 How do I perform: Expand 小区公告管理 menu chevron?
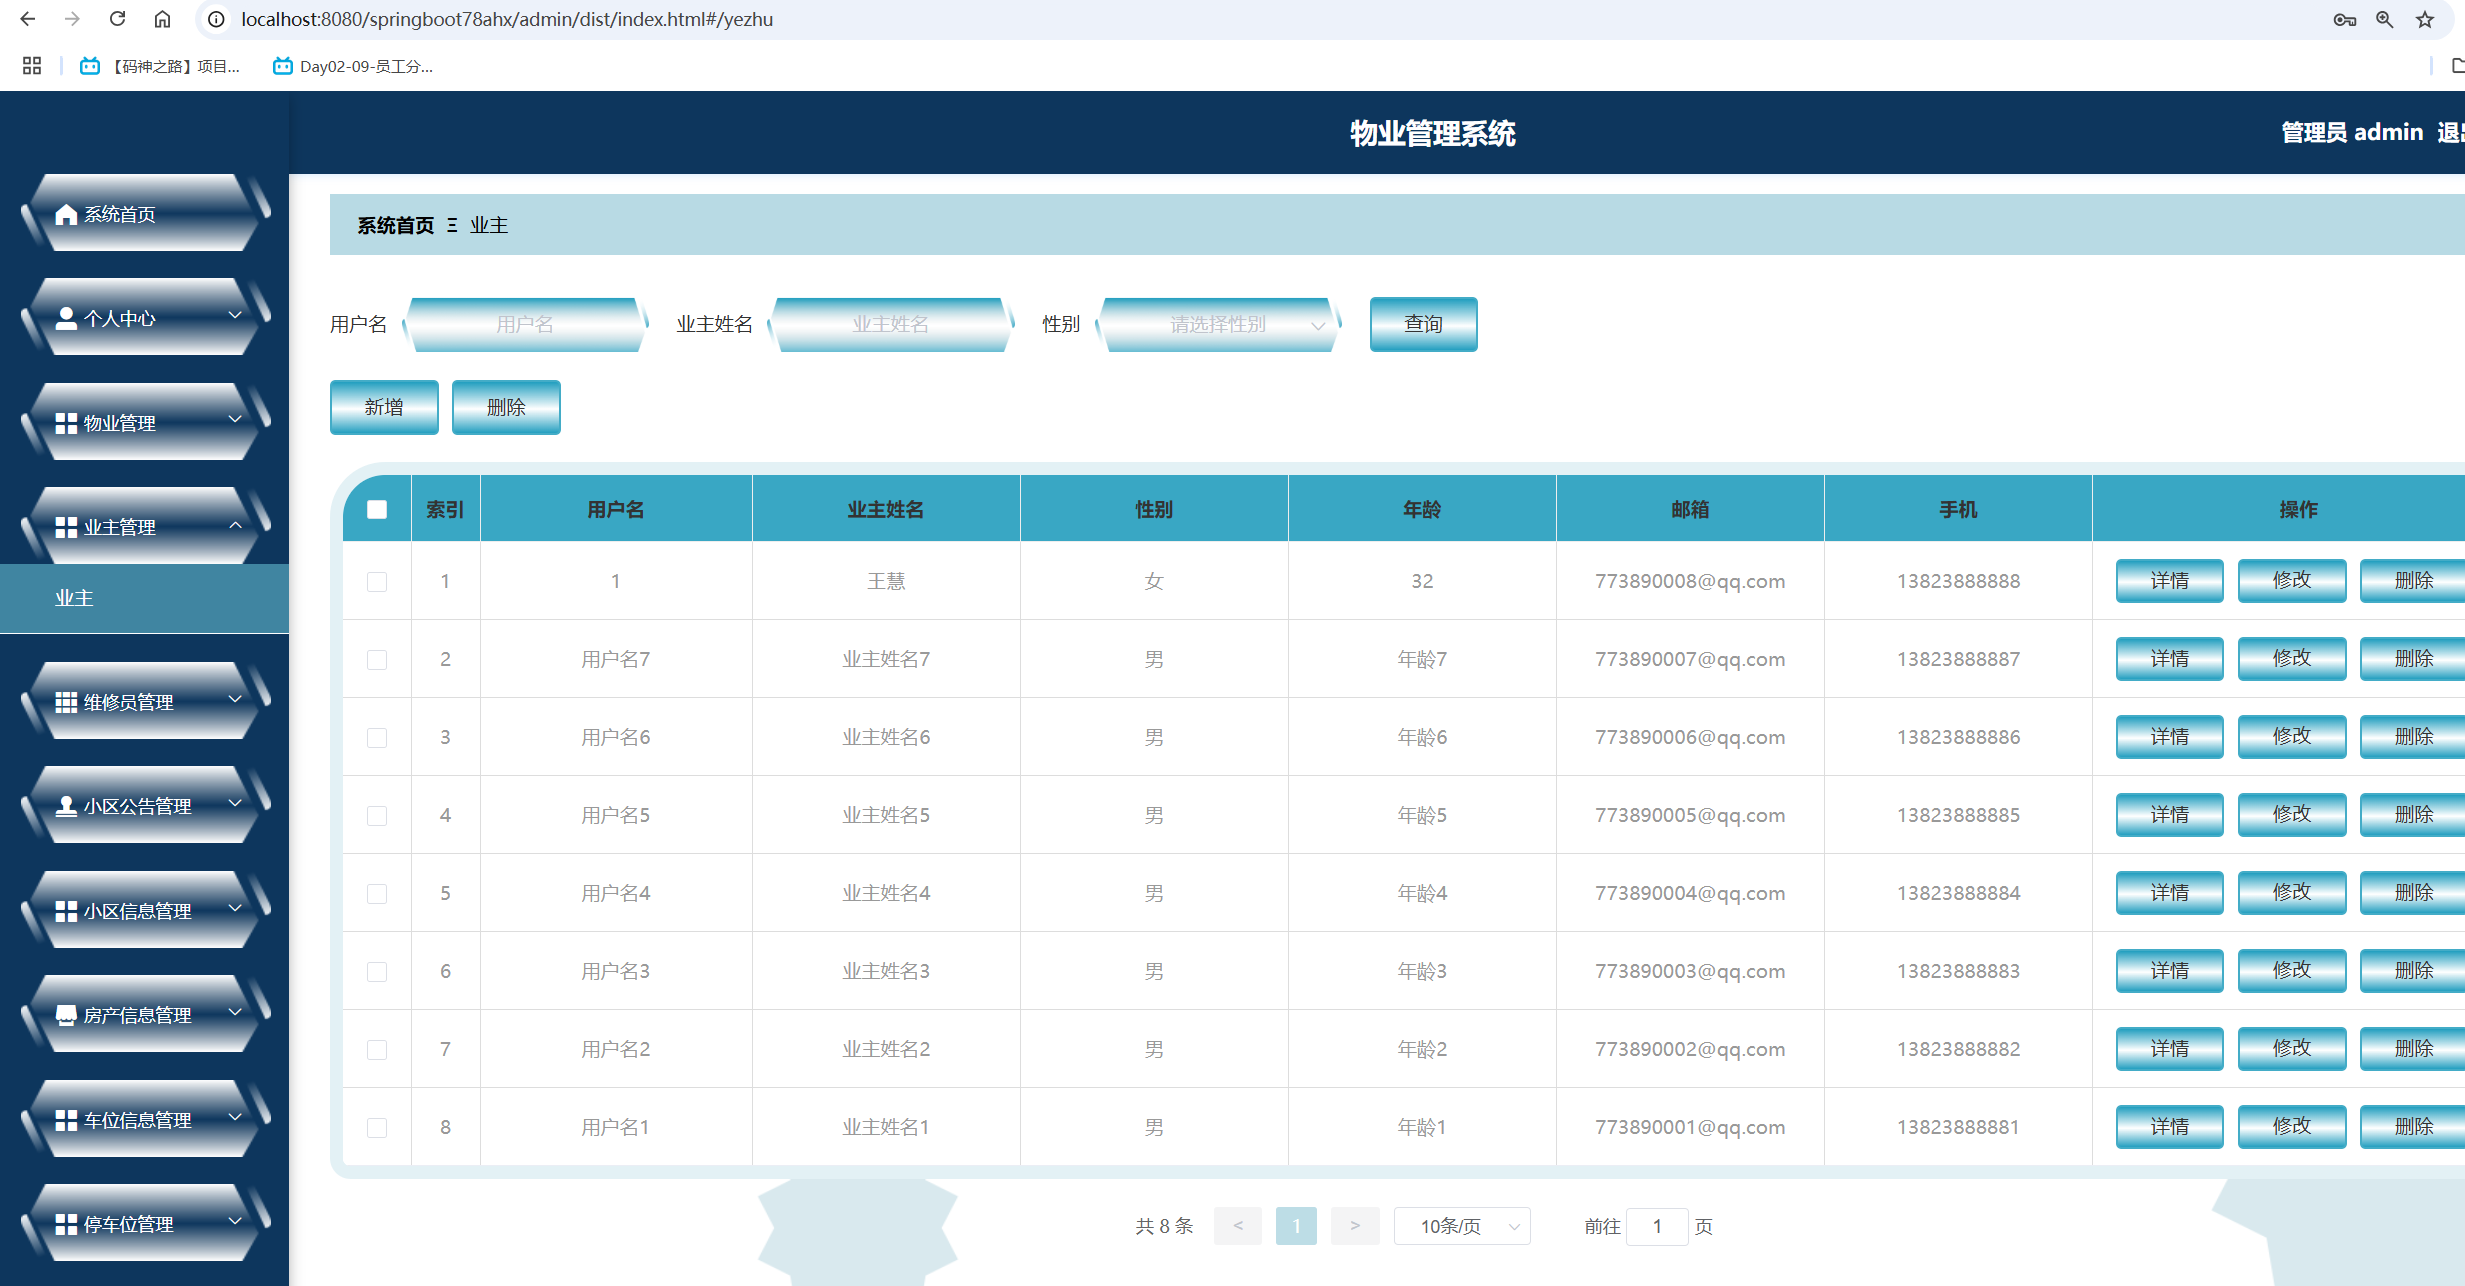235,803
